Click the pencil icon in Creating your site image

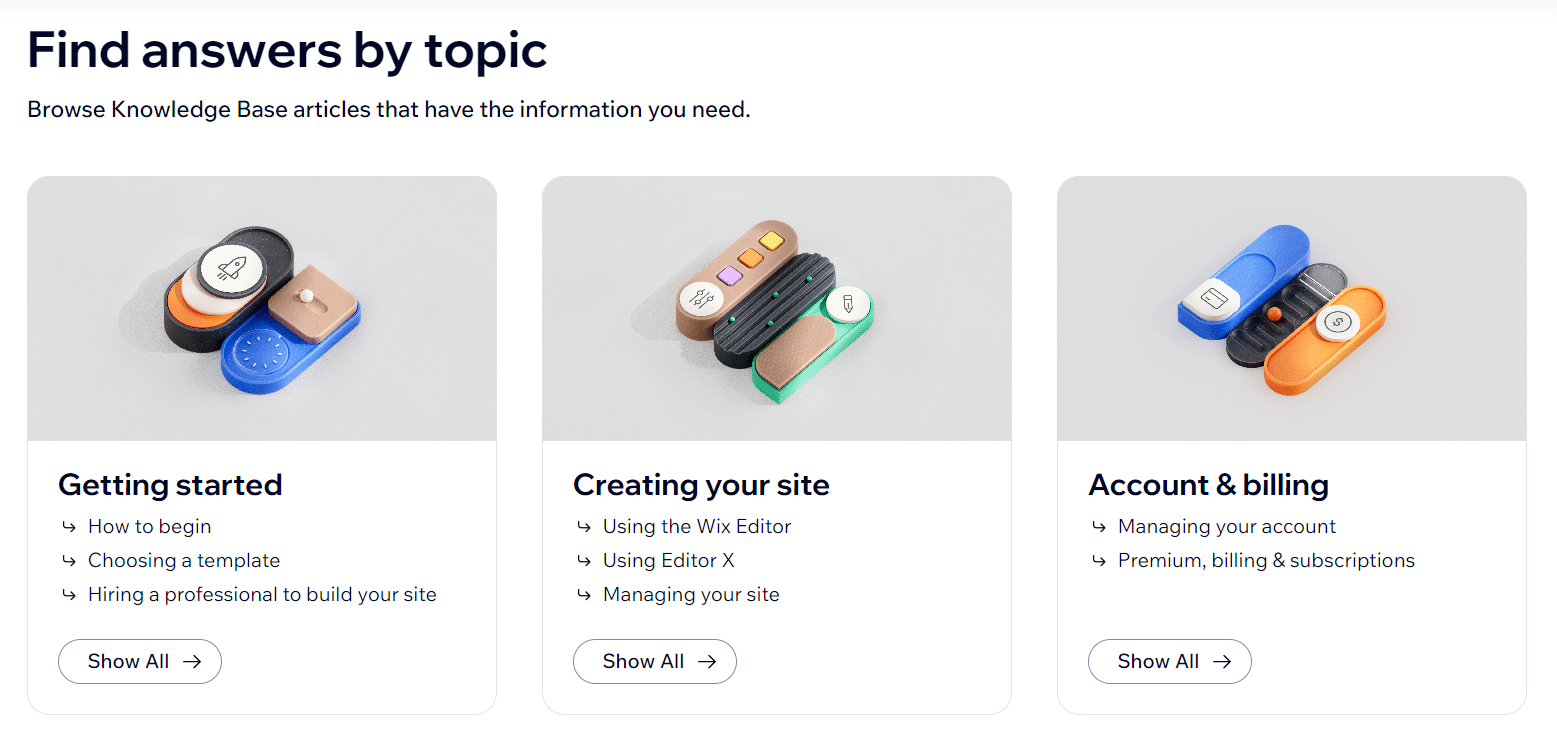[x=846, y=302]
